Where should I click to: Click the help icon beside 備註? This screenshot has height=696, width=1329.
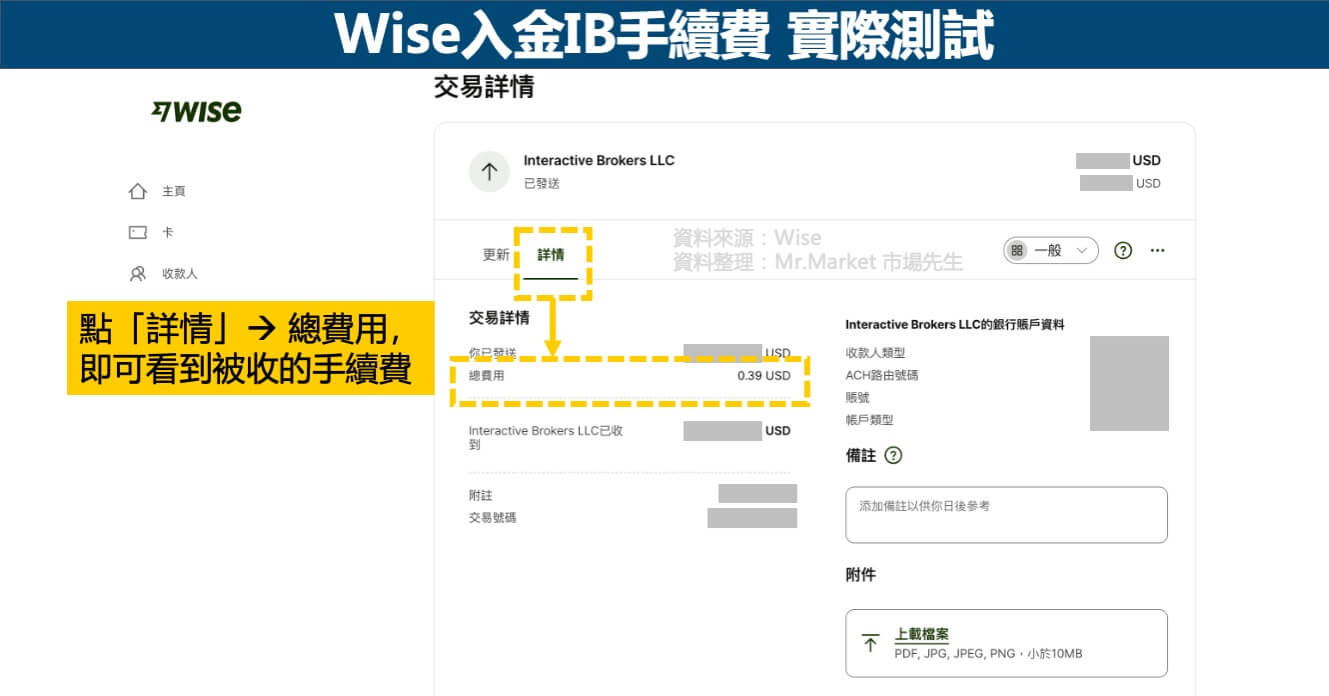(893, 455)
